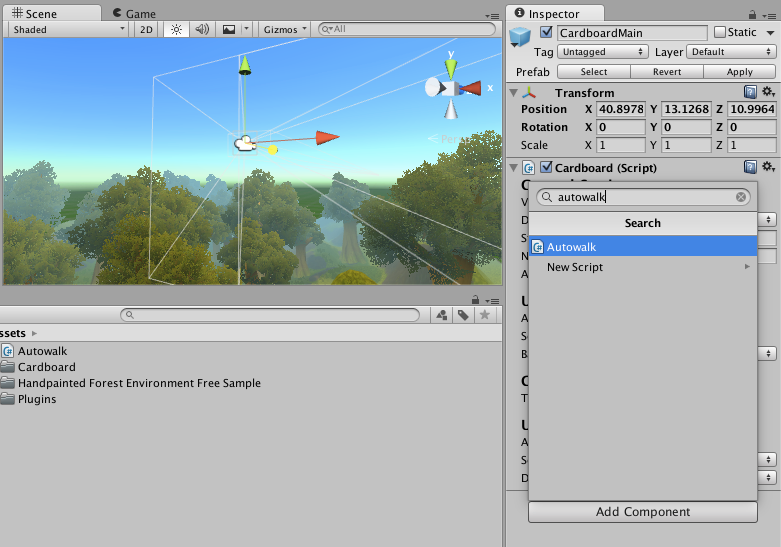Collapse the Transform component

(514, 93)
